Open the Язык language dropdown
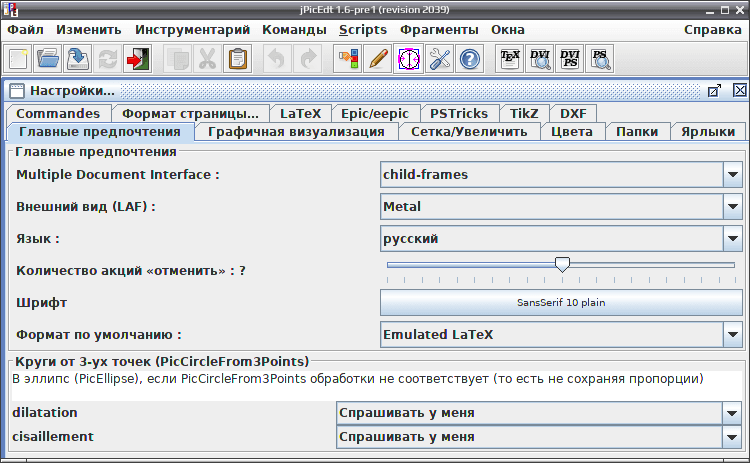The image size is (750, 463). tap(732, 239)
